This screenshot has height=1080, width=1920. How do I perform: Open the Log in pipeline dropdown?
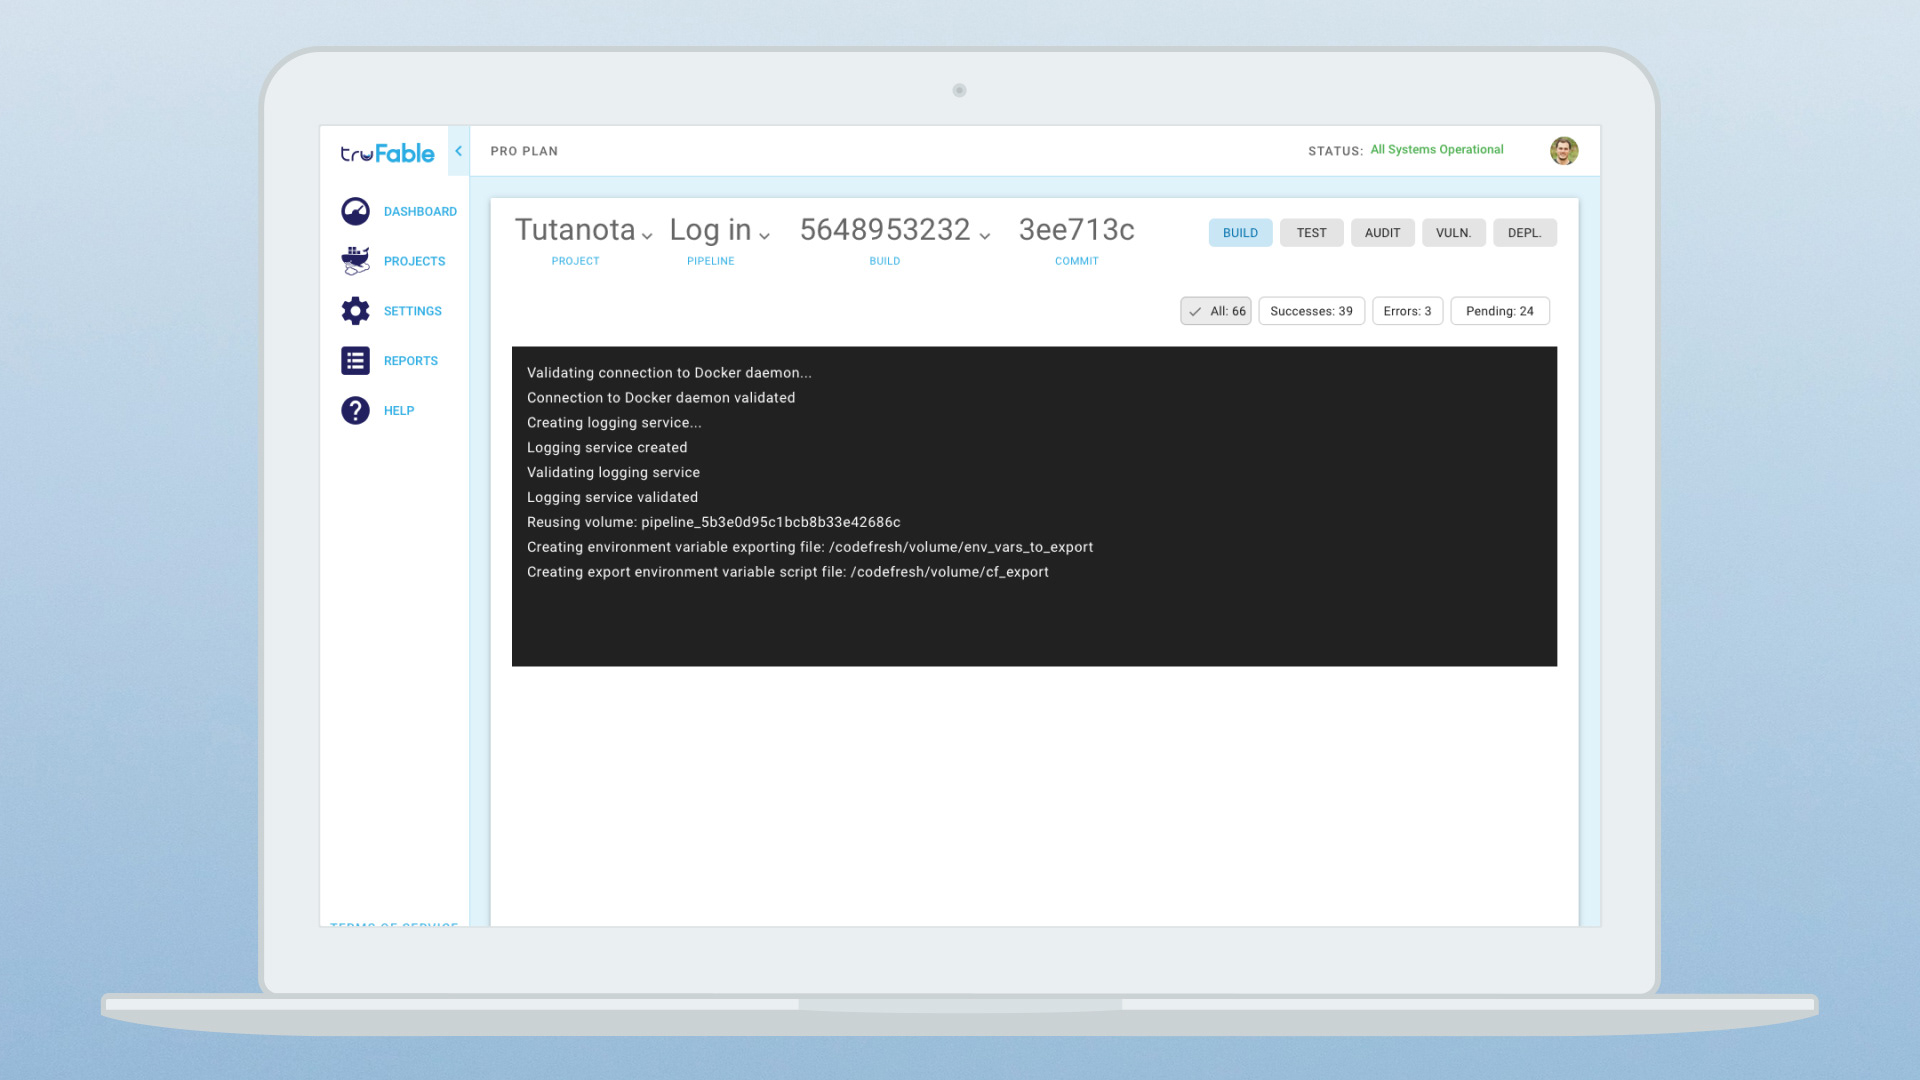click(x=720, y=231)
